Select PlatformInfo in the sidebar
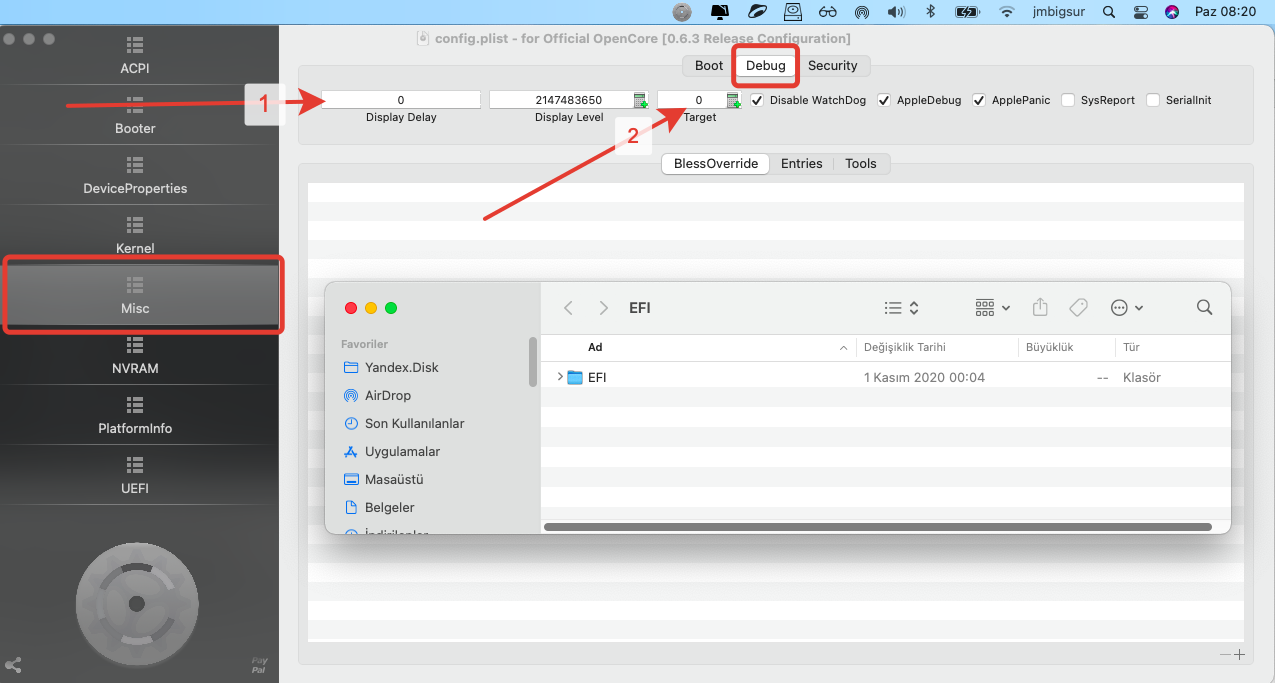This screenshot has height=683, width=1275. (x=135, y=417)
